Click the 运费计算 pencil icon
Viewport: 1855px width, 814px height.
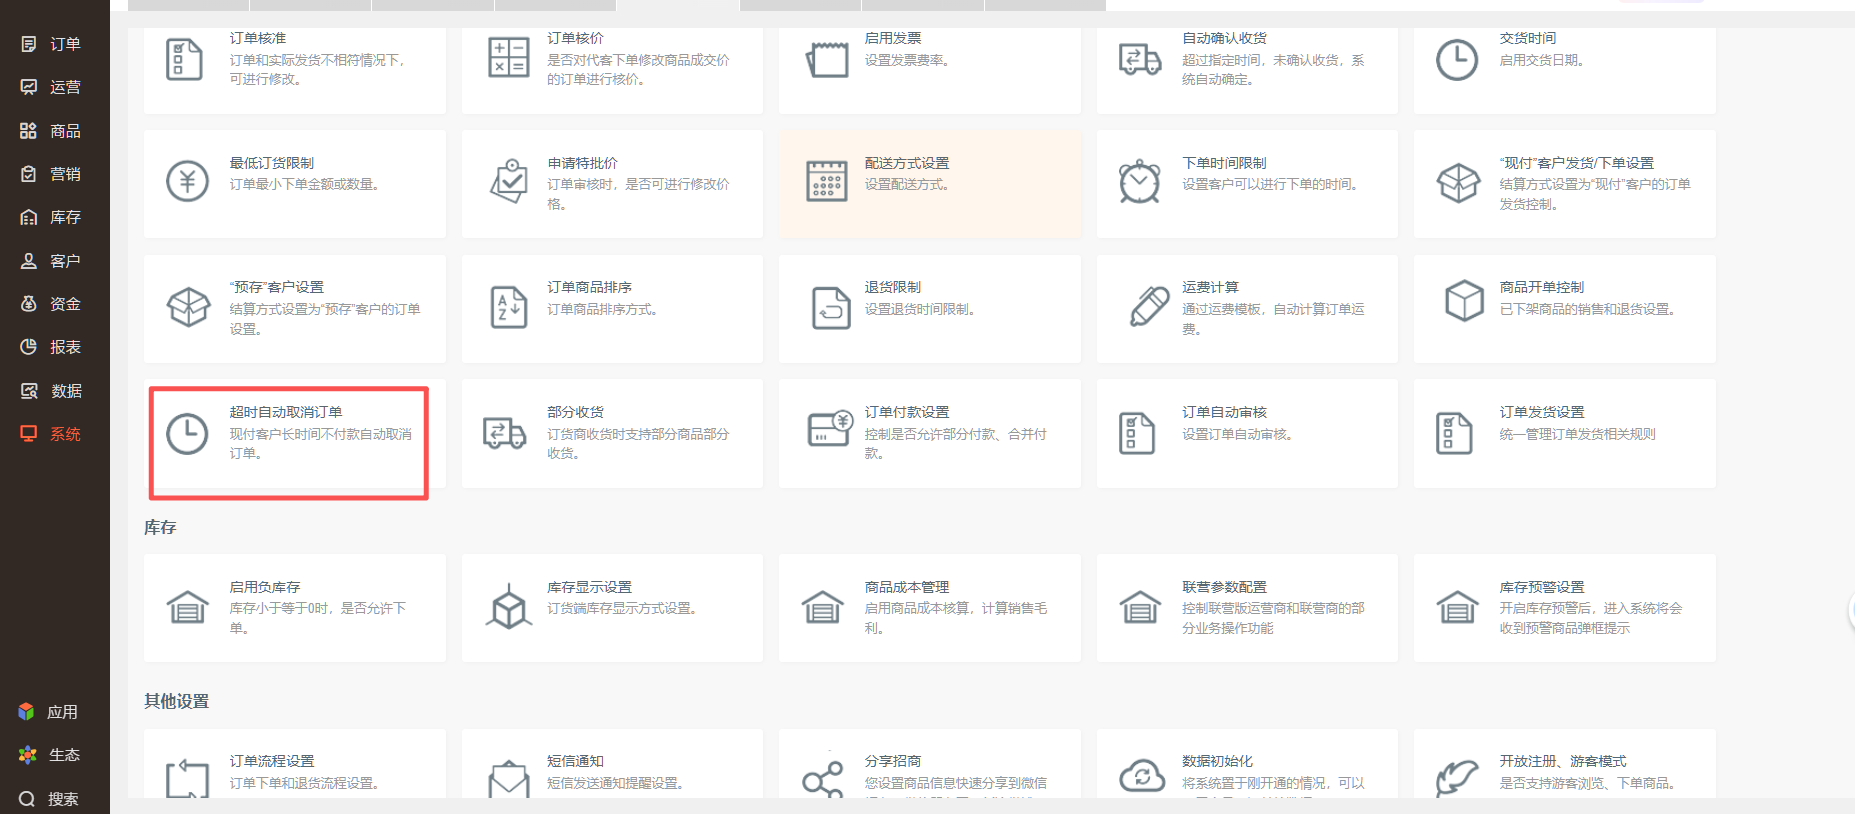click(1149, 306)
